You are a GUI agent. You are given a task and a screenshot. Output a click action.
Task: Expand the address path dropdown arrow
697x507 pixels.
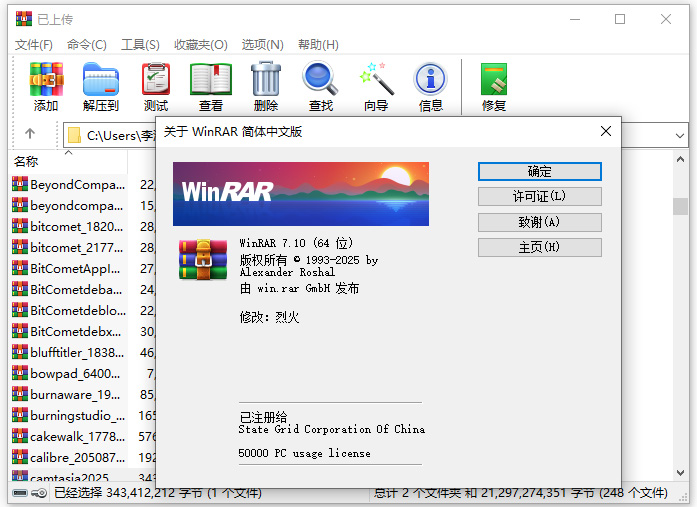(680, 134)
